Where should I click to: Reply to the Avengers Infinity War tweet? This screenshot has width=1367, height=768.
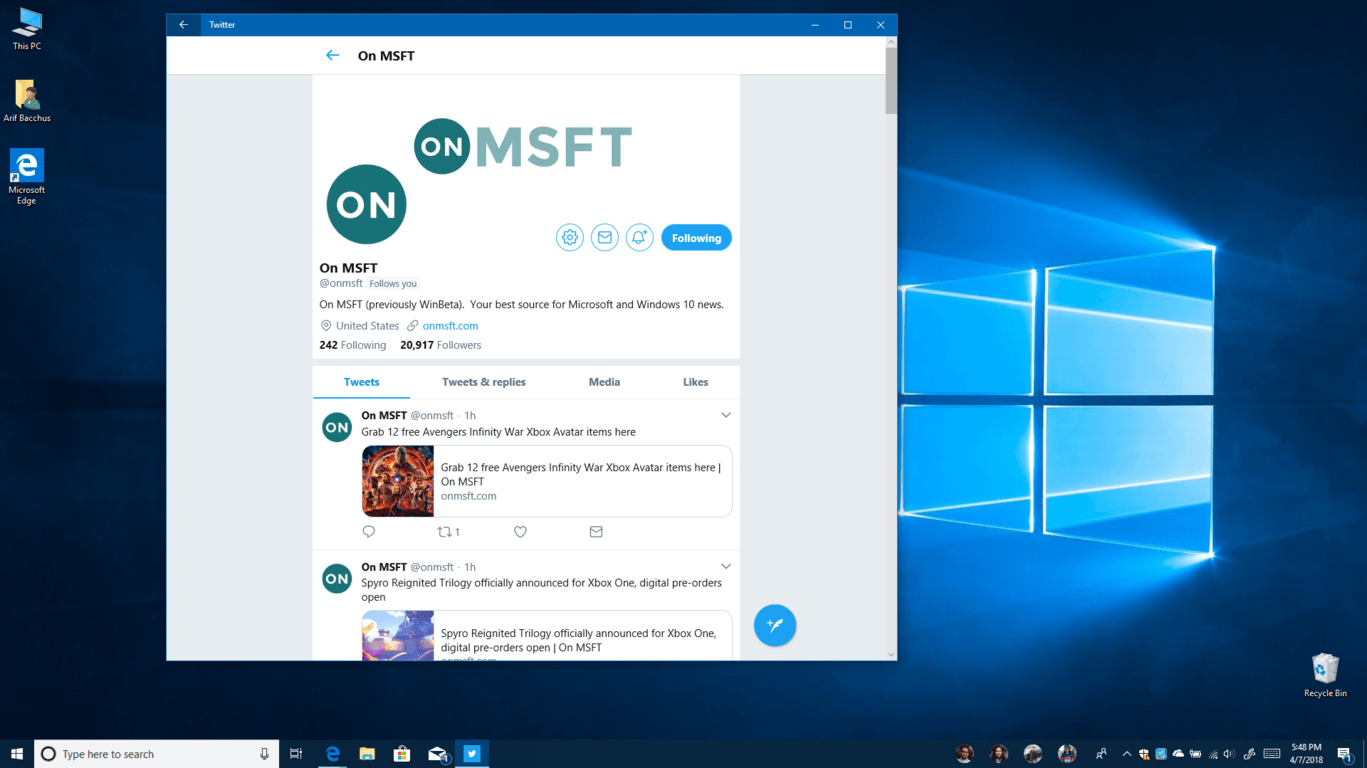(x=369, y=532)
